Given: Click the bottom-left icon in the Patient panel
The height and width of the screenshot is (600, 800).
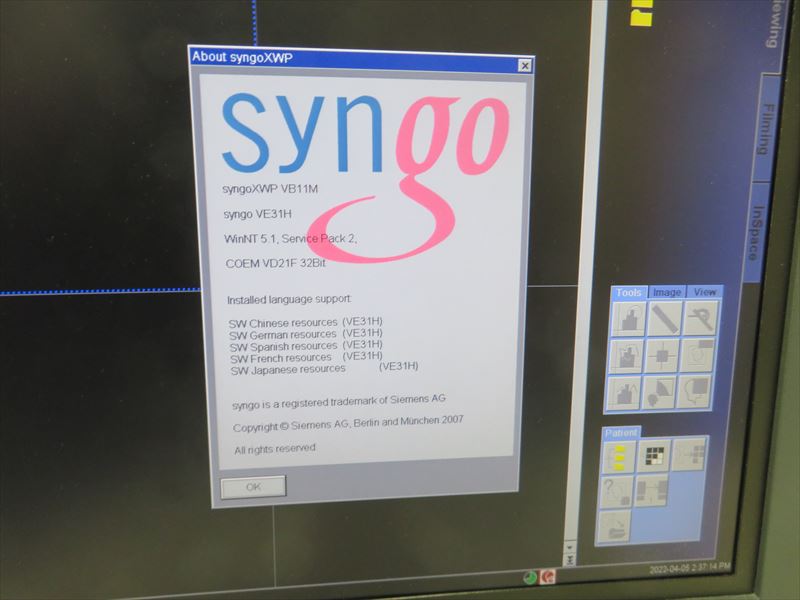Looking at the screenshot, I should 616,525.
